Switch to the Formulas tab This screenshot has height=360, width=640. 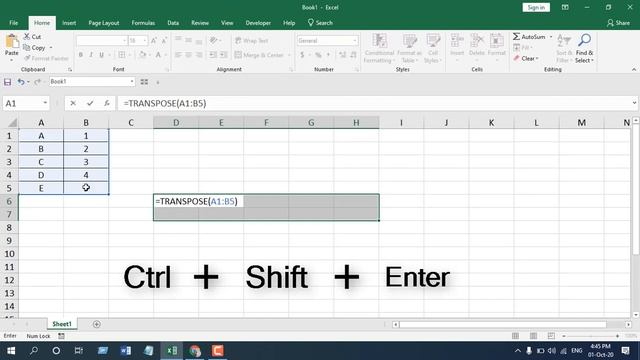[143, 23]
